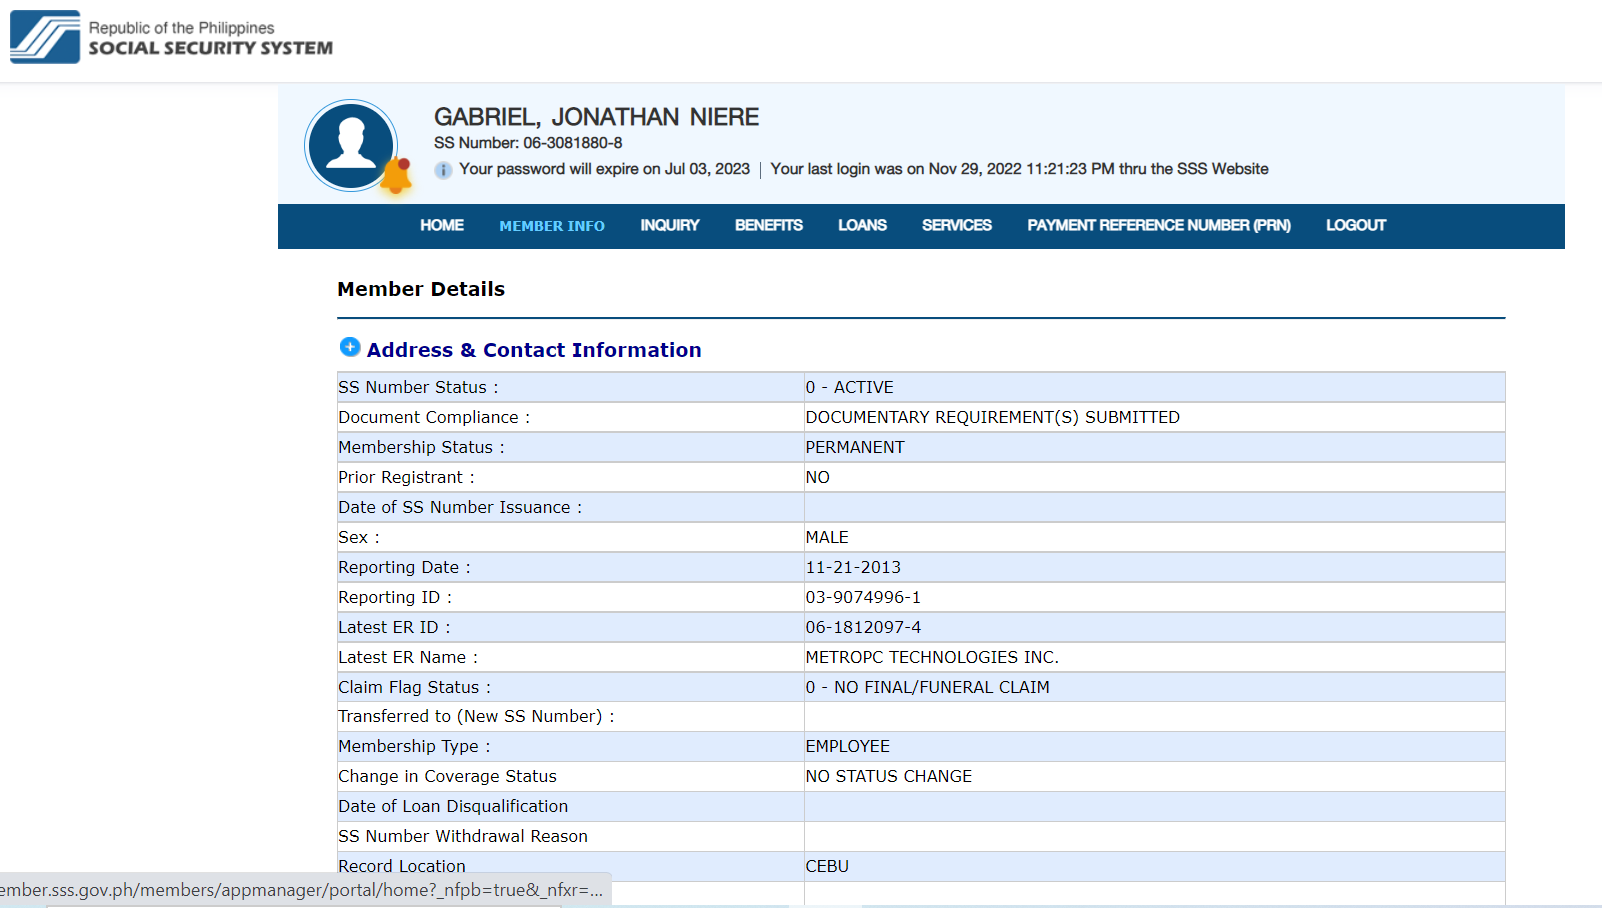Click LOGOUT to sign out
This screenshot has height=908, width=1602.
tap(1355, 226)
